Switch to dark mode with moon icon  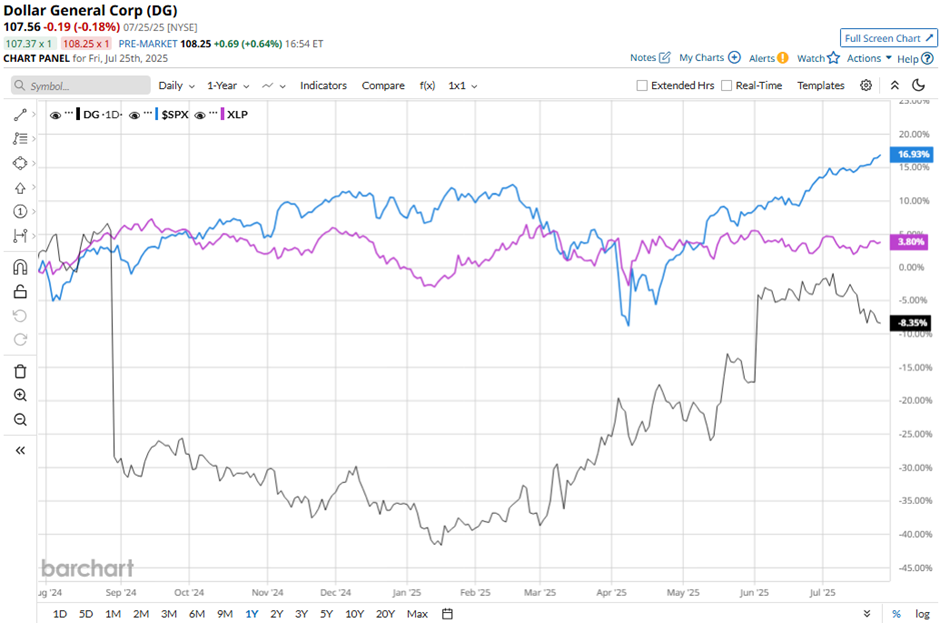pyautogui.click(x=918, y=85)
